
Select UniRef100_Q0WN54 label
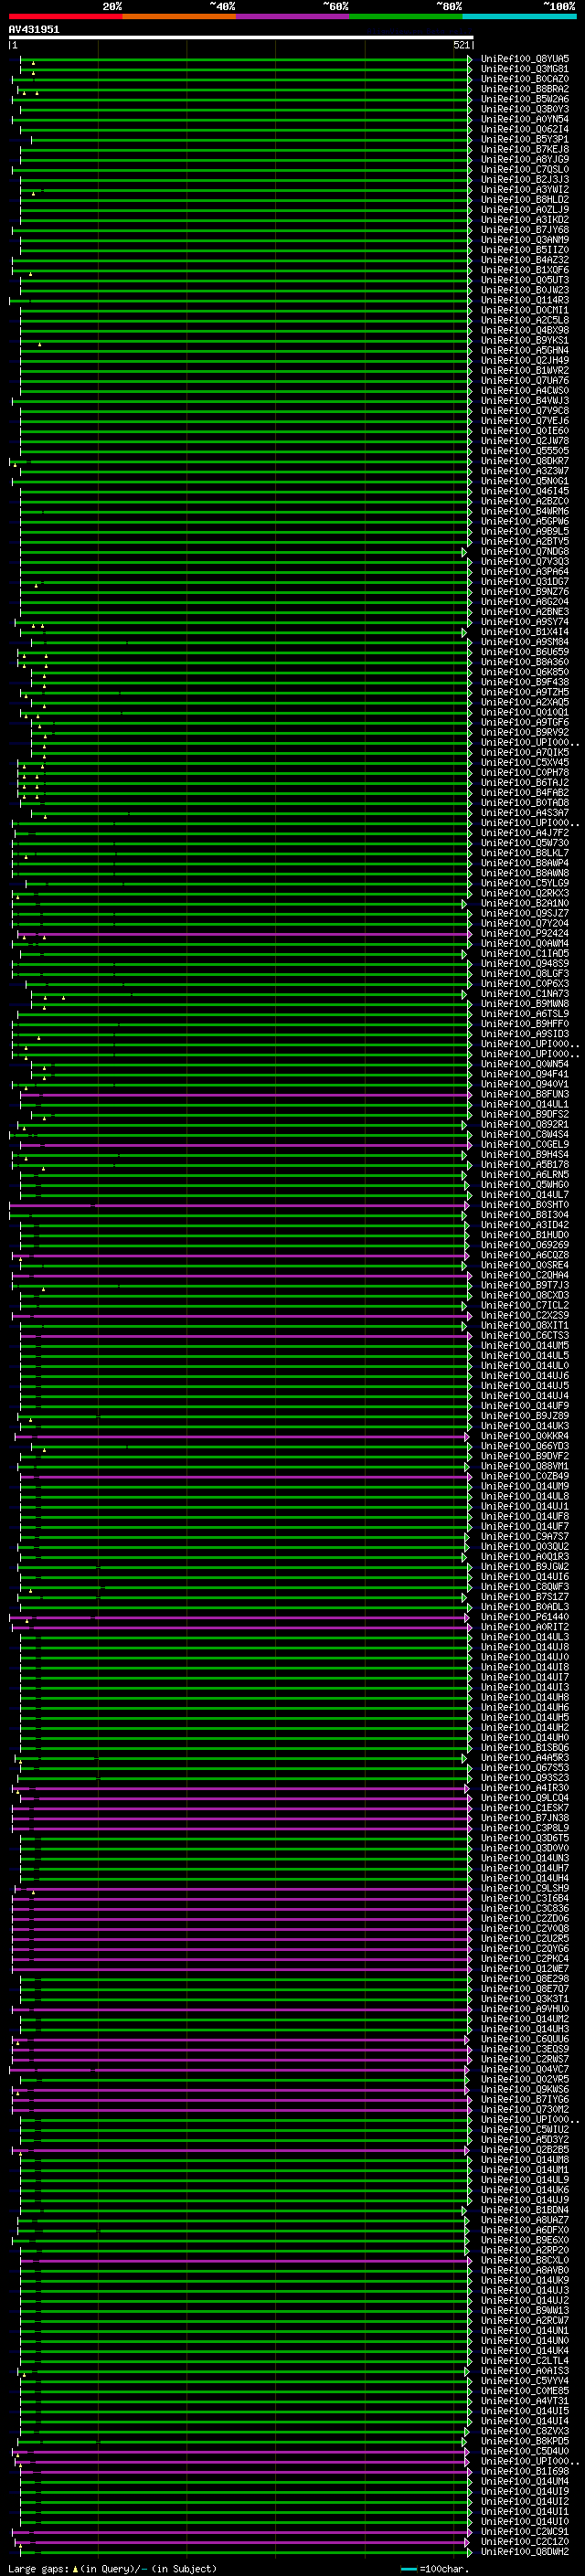click(x=525, y=1064)
